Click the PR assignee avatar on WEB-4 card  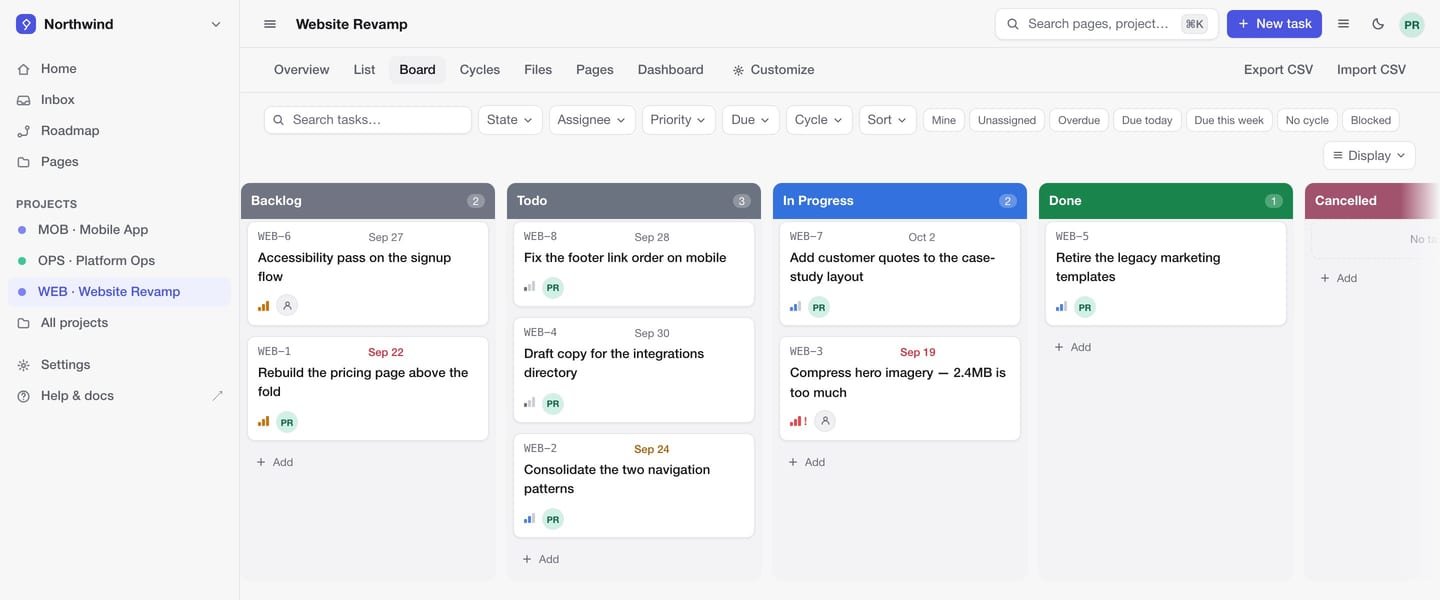pos(553,403)
